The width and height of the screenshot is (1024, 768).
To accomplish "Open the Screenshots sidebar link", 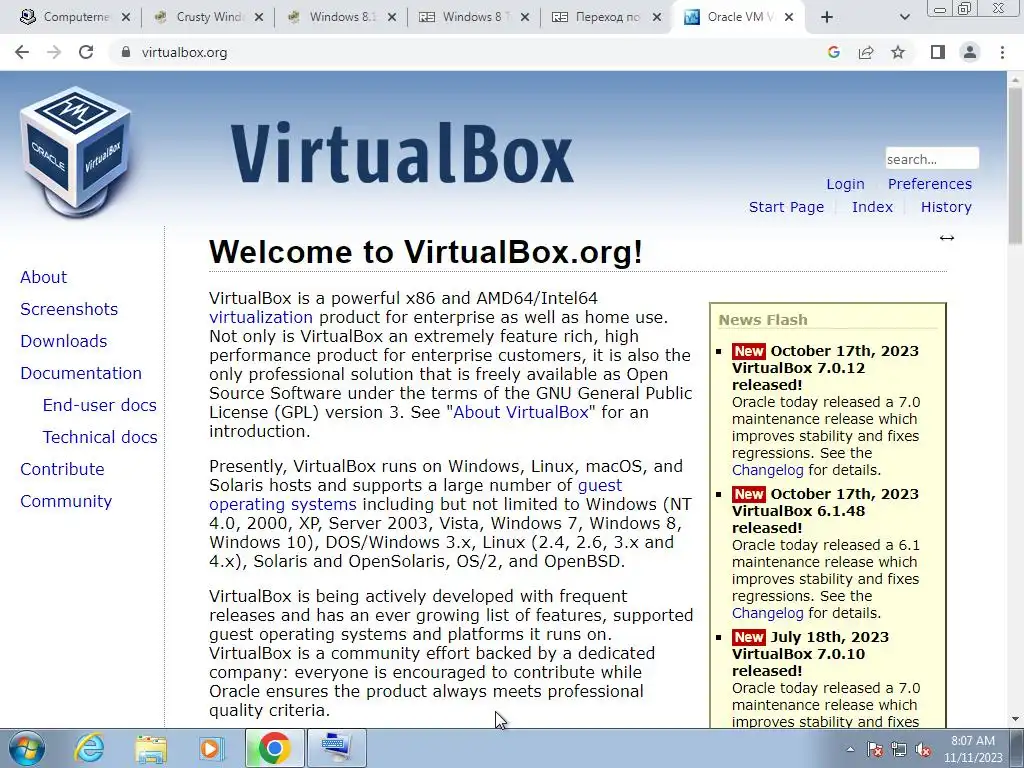I will tap(69, 309).
